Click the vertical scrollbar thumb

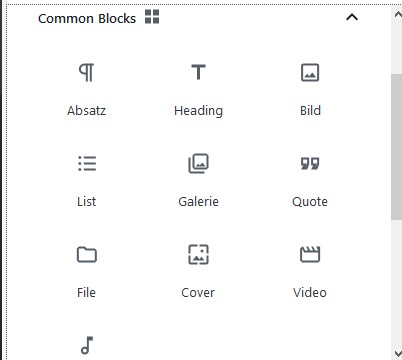click(x=396, y=147)
